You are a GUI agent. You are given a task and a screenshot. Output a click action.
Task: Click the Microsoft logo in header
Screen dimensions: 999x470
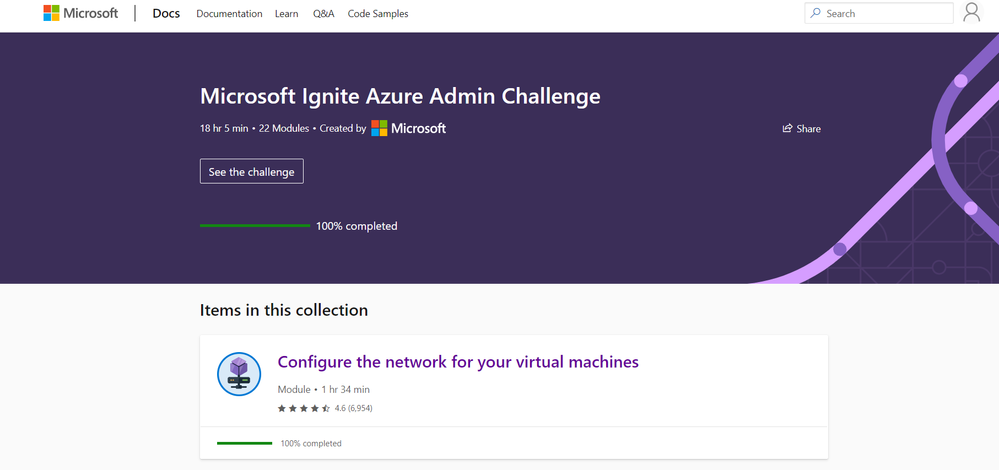coord(80,13)
